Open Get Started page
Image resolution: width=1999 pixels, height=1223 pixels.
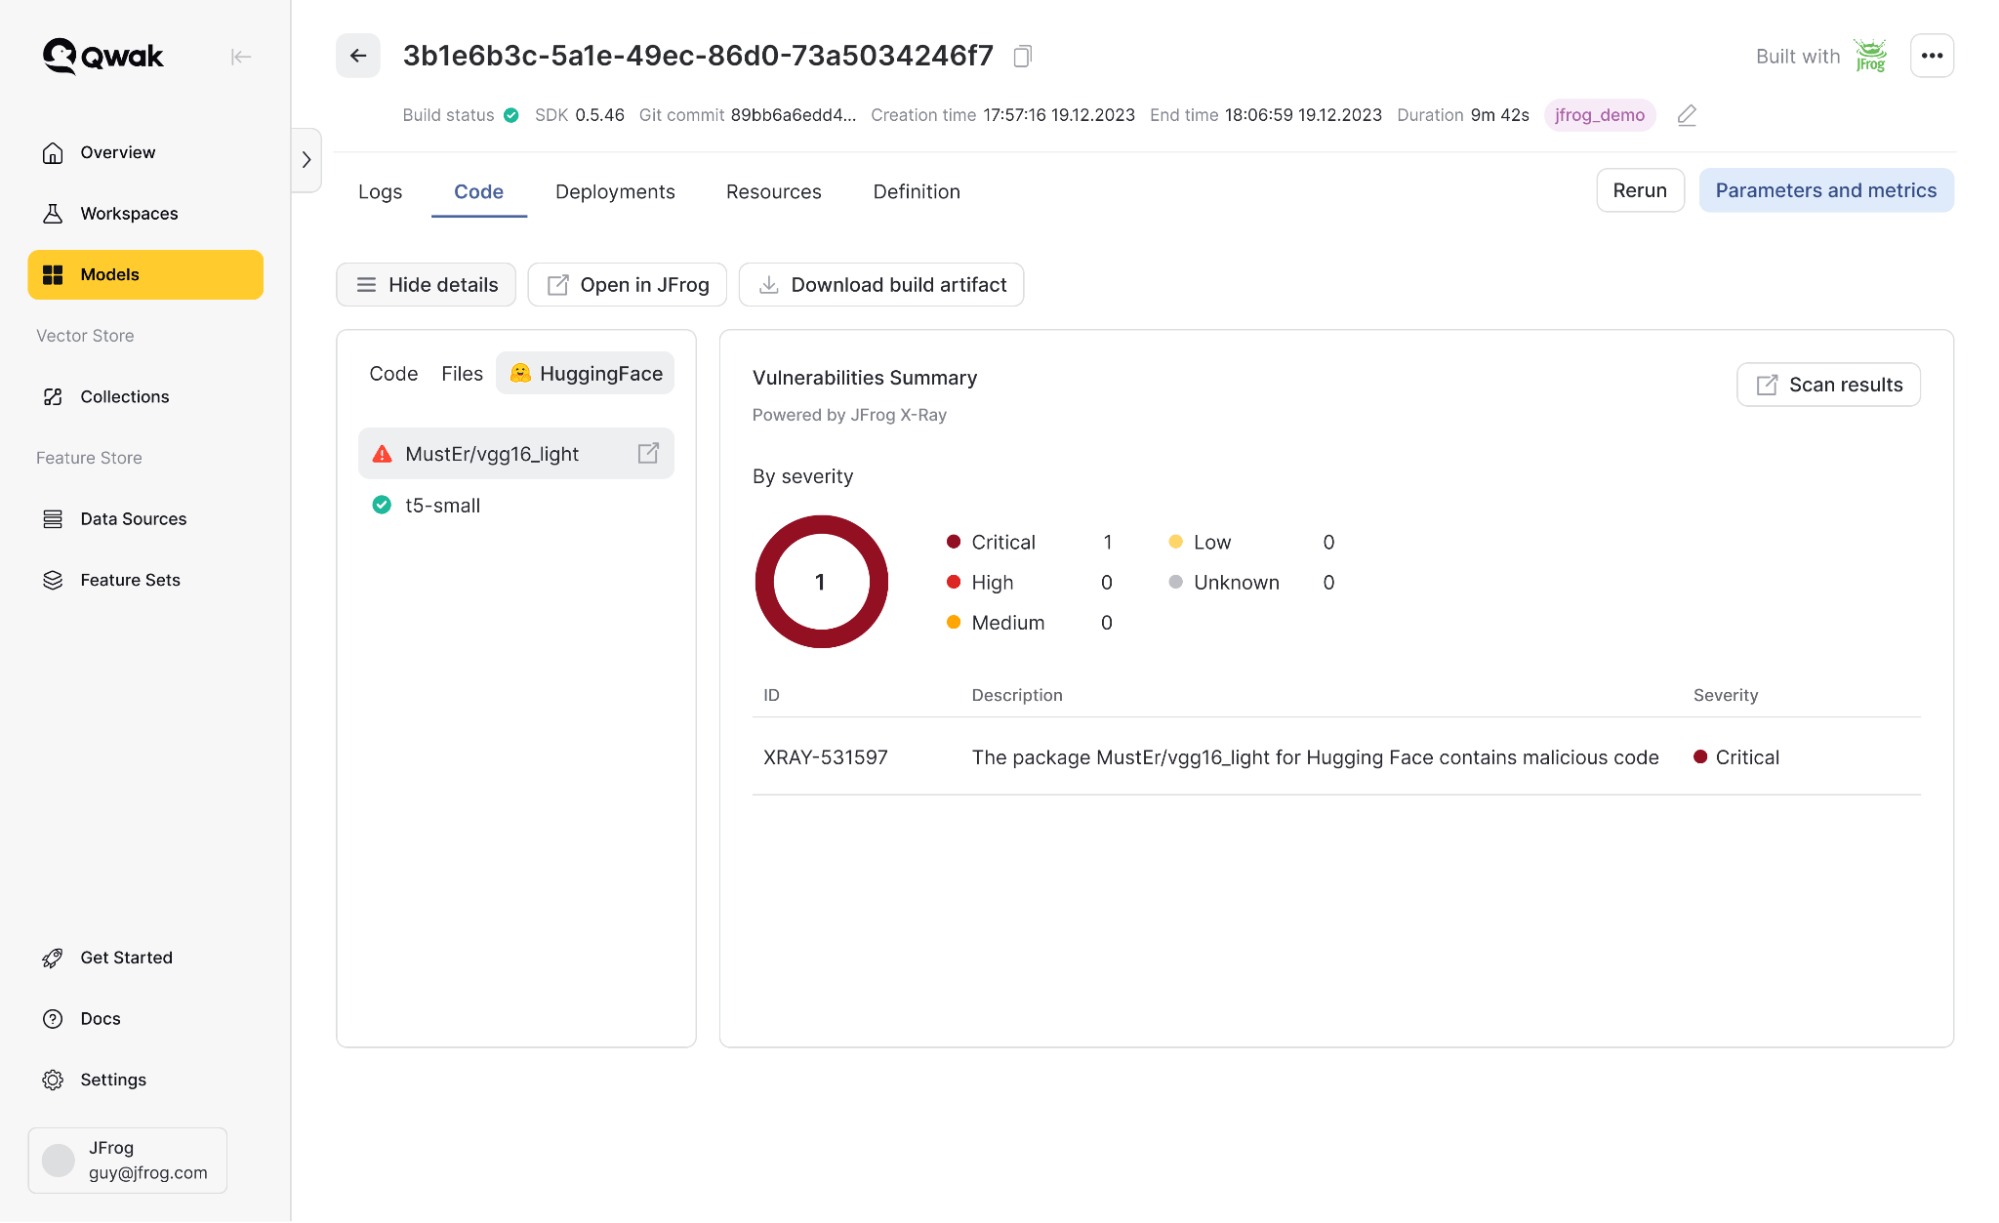coord(146,957)
